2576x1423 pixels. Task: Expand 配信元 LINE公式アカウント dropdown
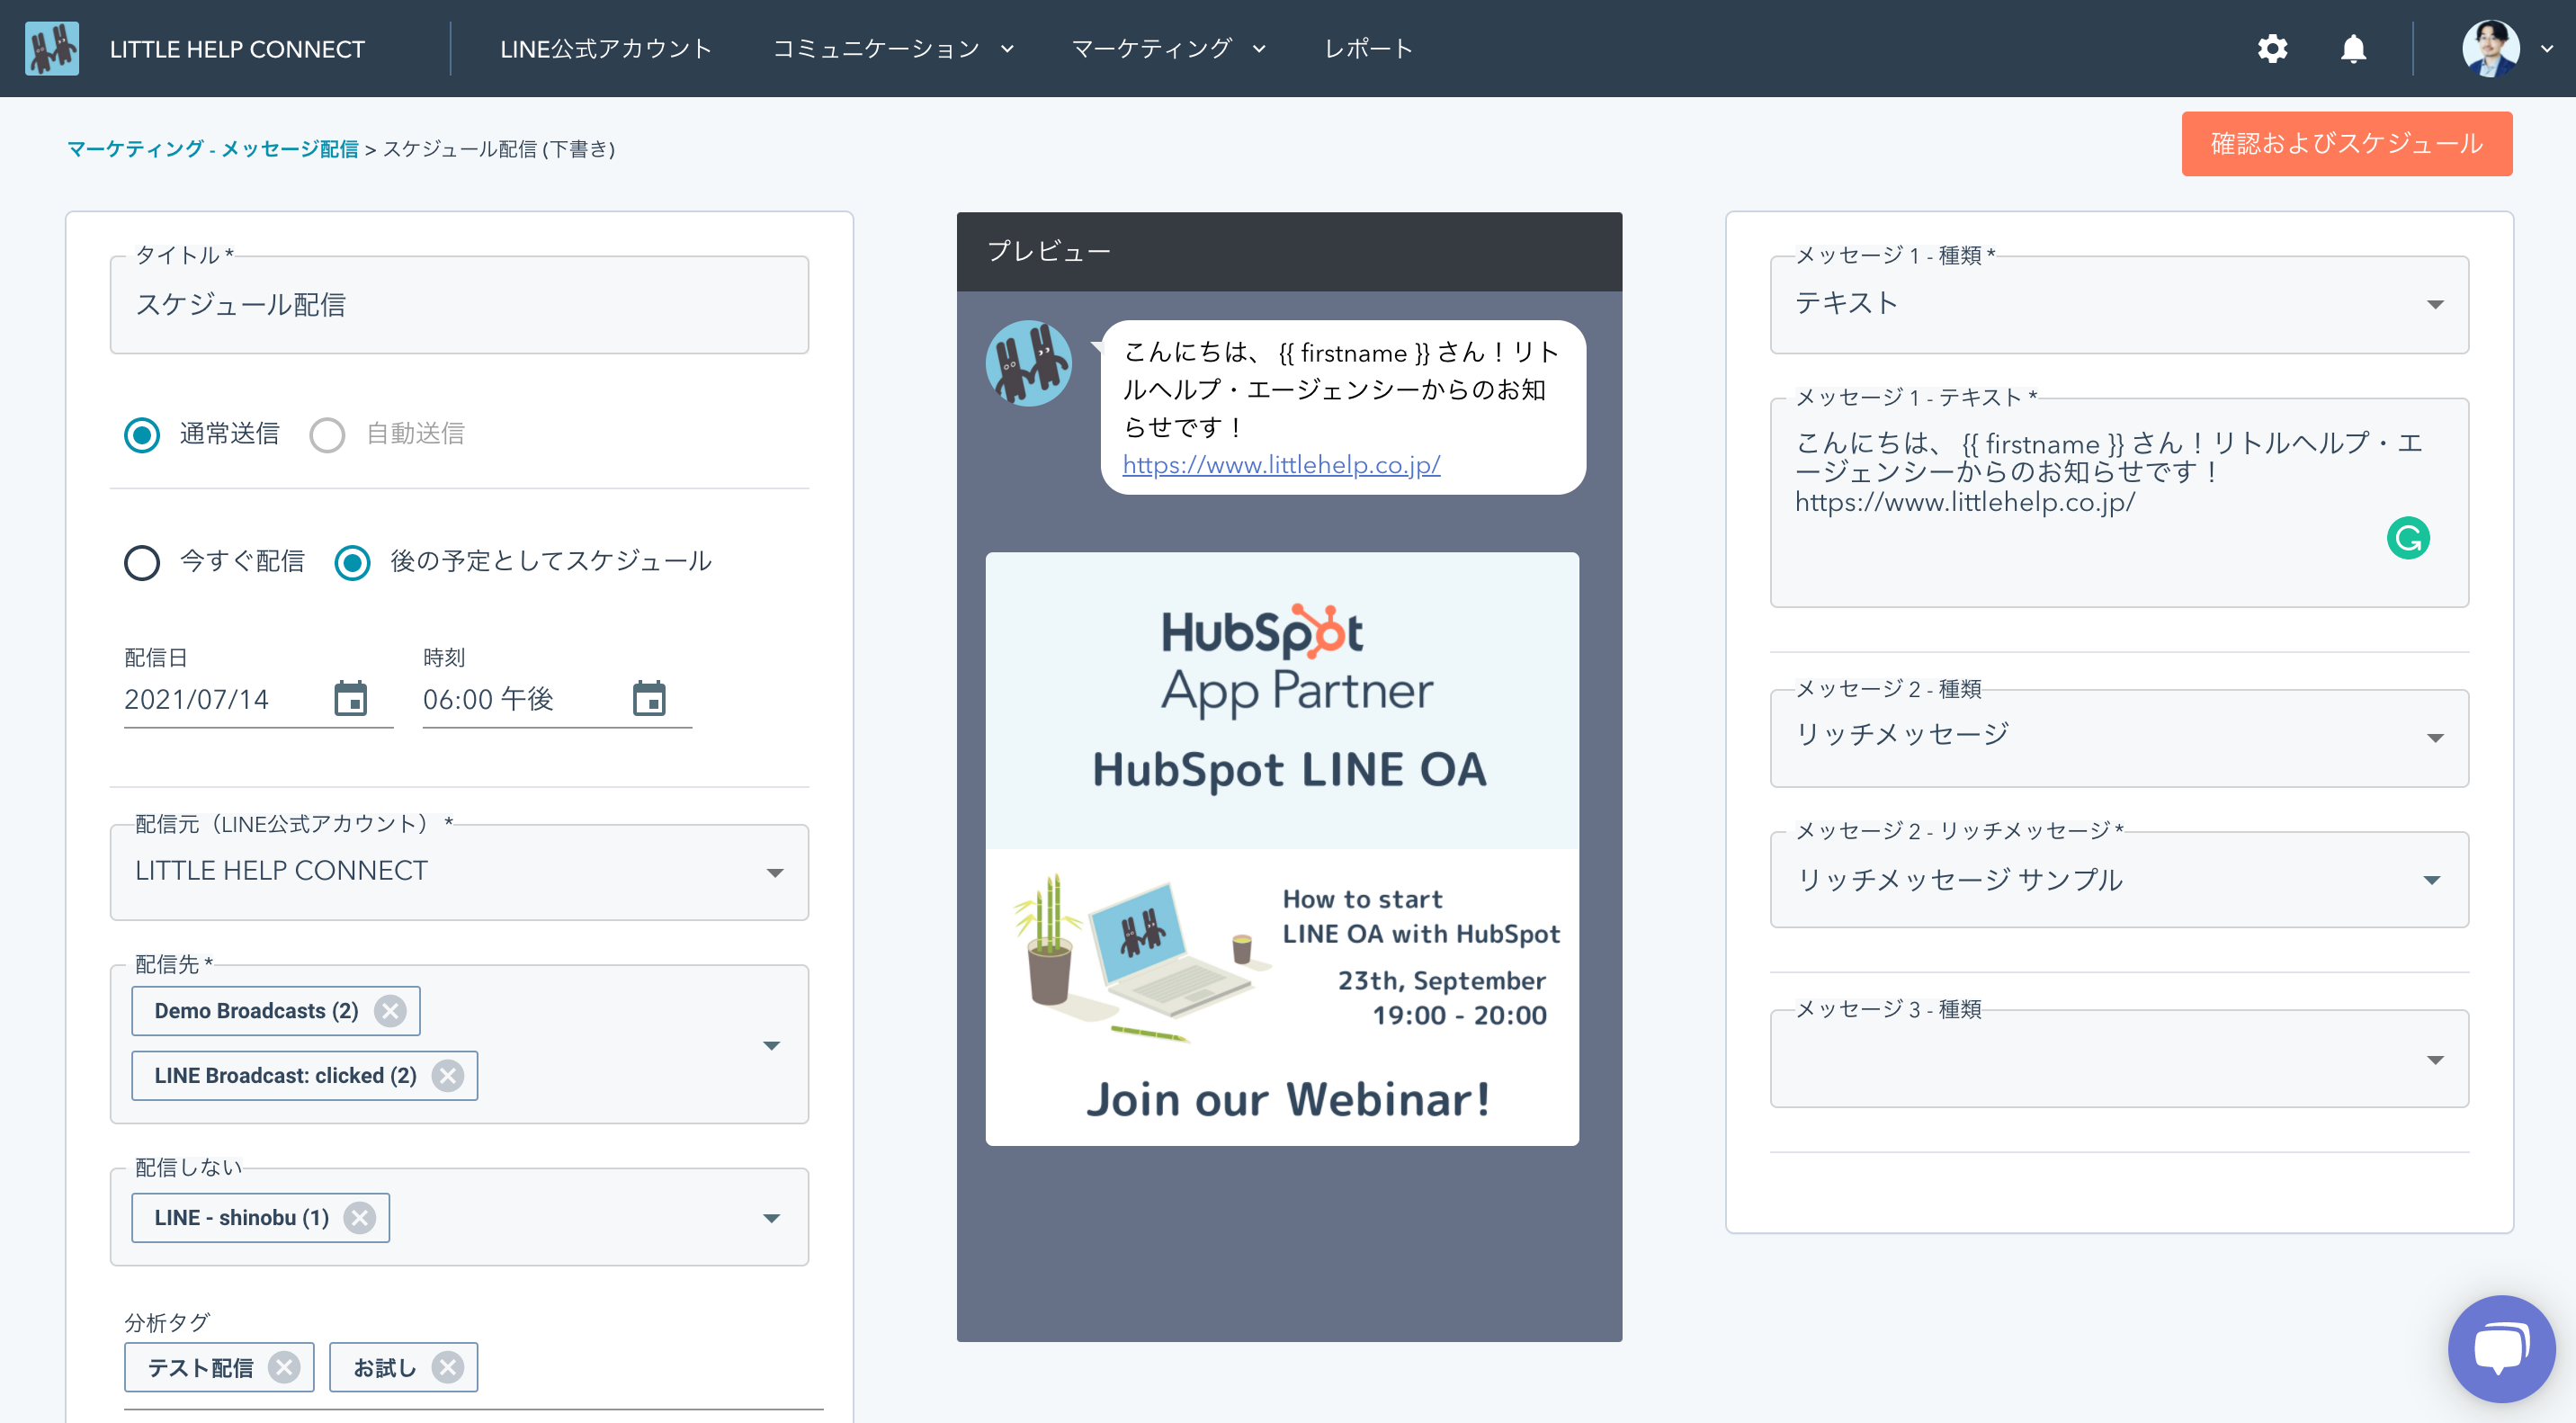pos(459,872)
